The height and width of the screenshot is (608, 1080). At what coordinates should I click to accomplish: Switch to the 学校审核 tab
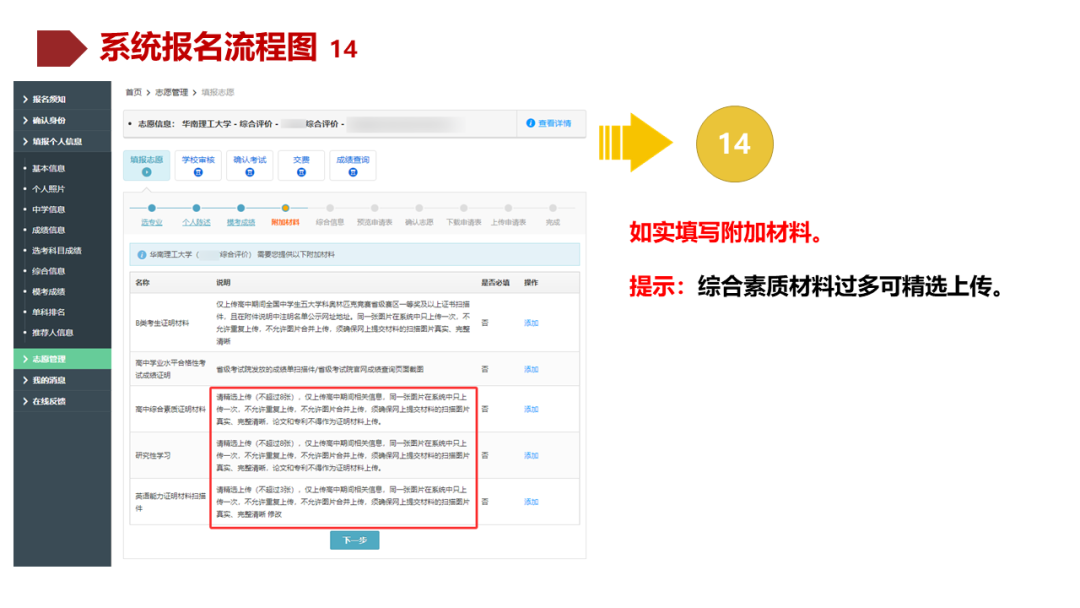click(197, 157)
